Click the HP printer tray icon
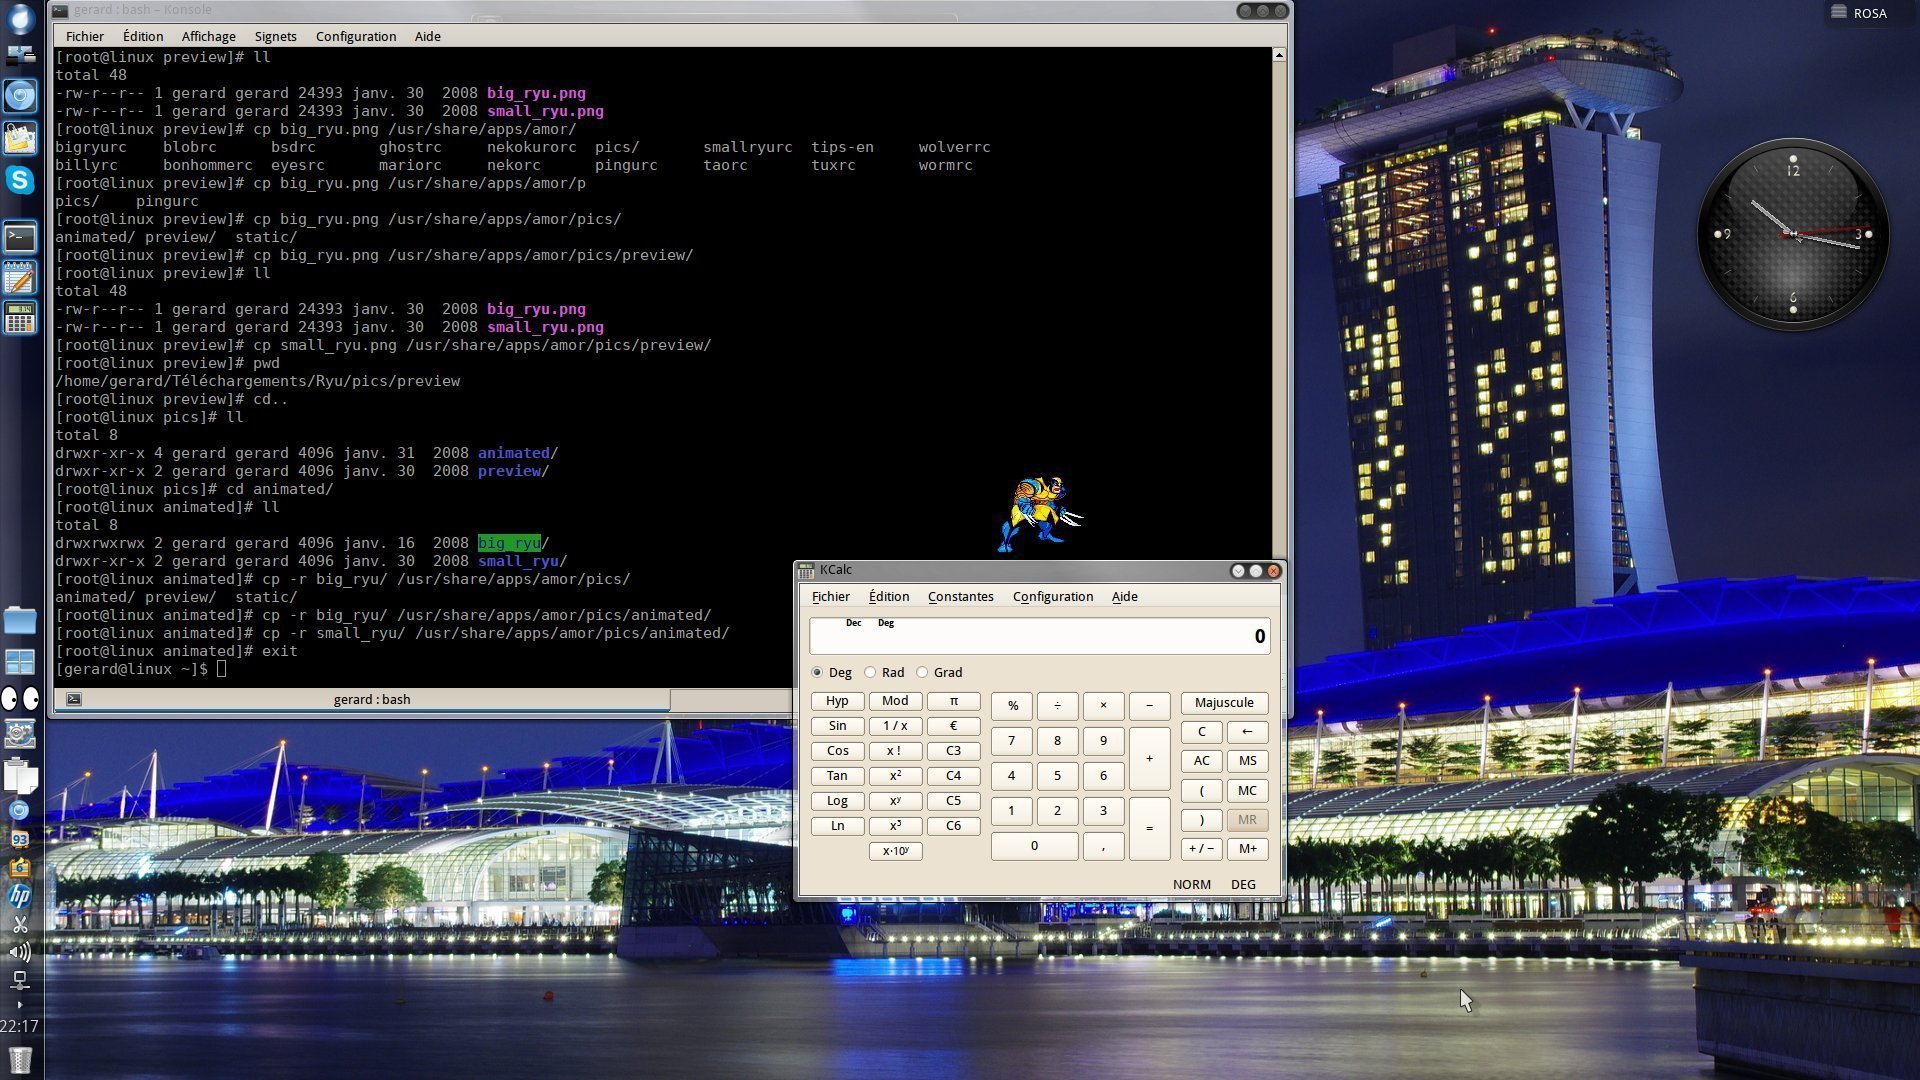 [x=20, y=895]
